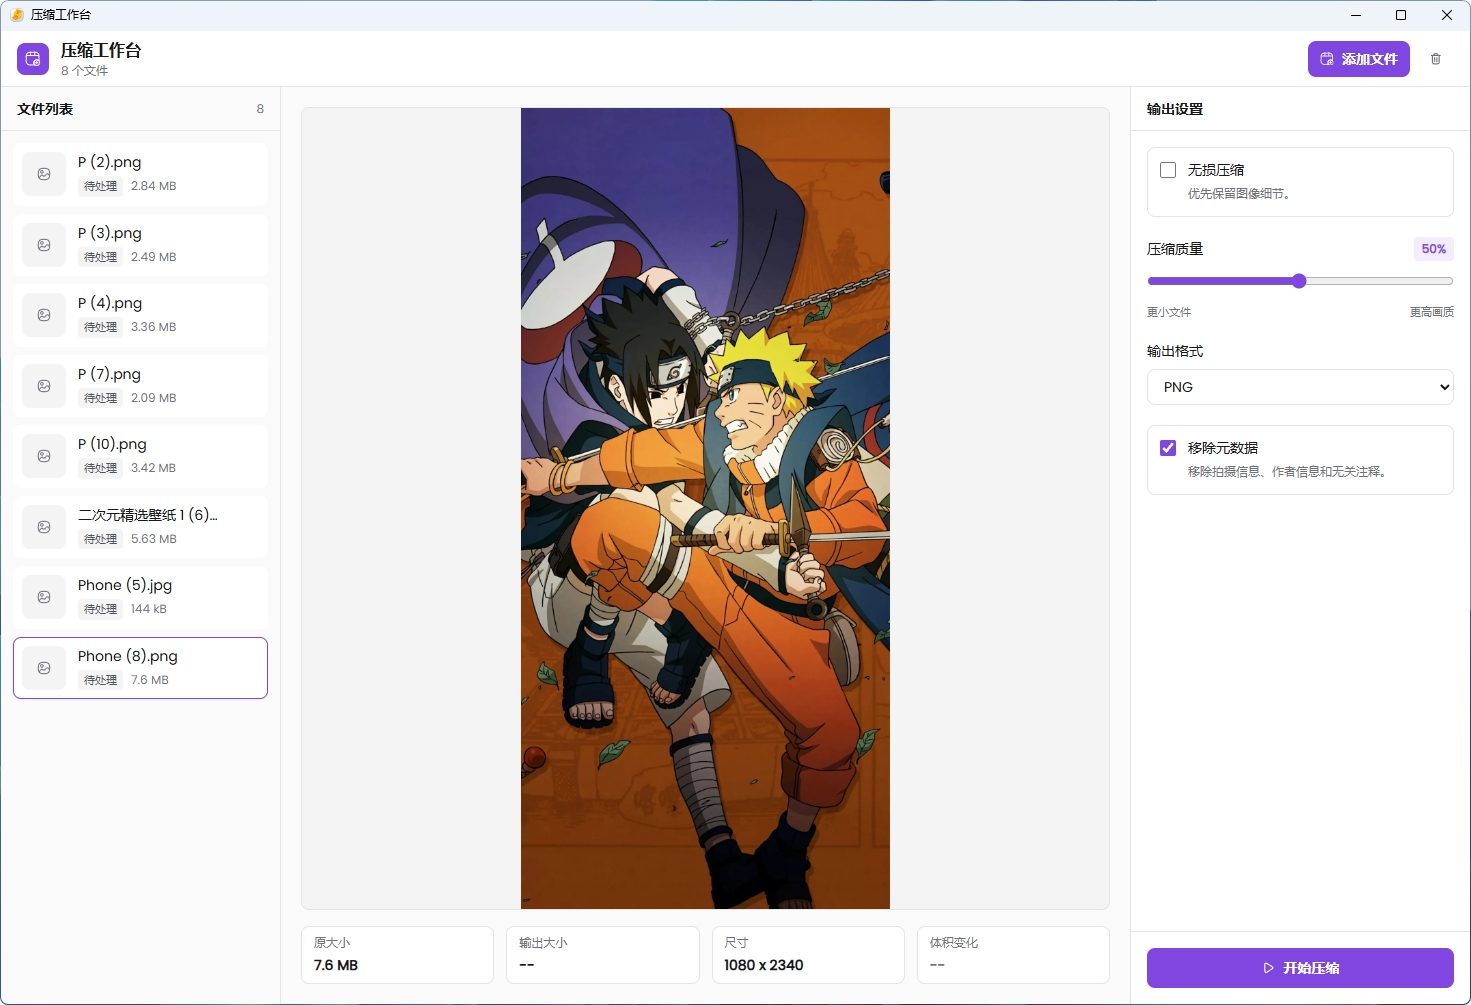
Task: Click the image icon beside P (10).png
Action: point(44,456)
